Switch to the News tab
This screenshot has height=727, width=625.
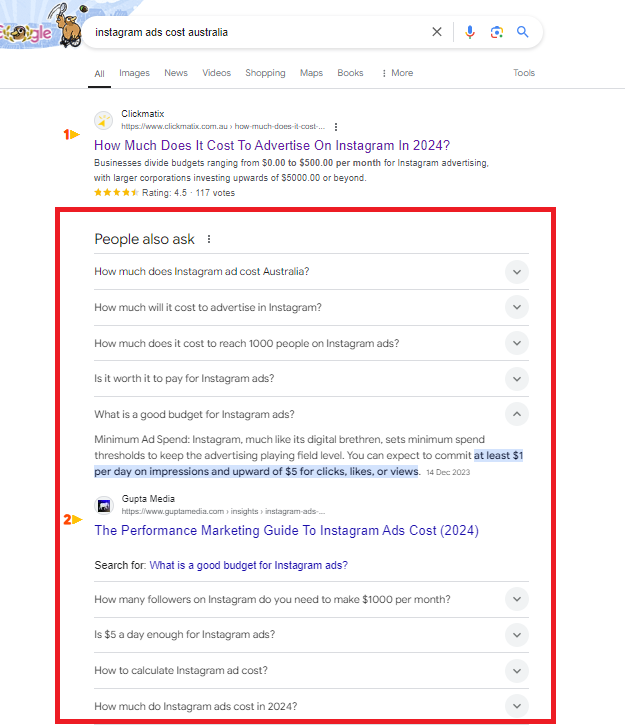coord(176,73)
